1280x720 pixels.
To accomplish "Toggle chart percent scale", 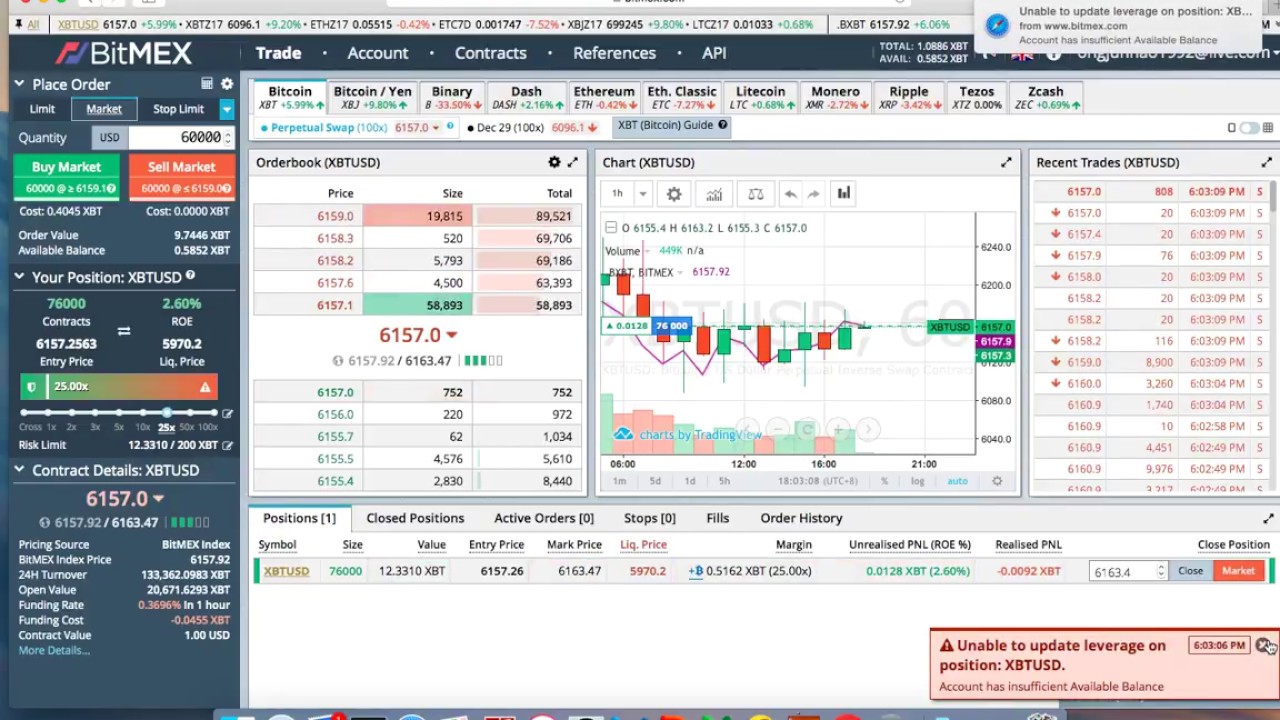I will tap(884, 481).
